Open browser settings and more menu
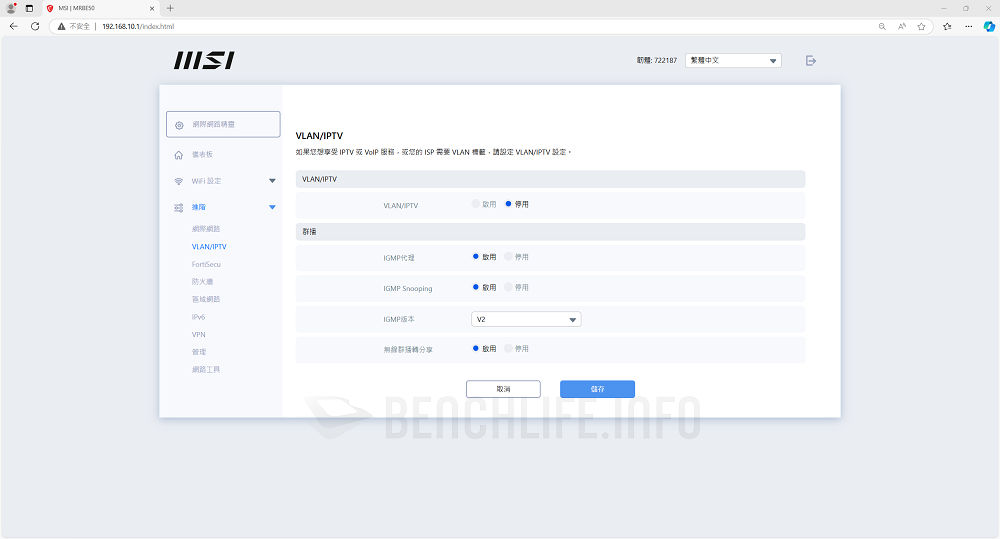The width and height of the screenshot is (1000, 539). [x=969, y=26]
